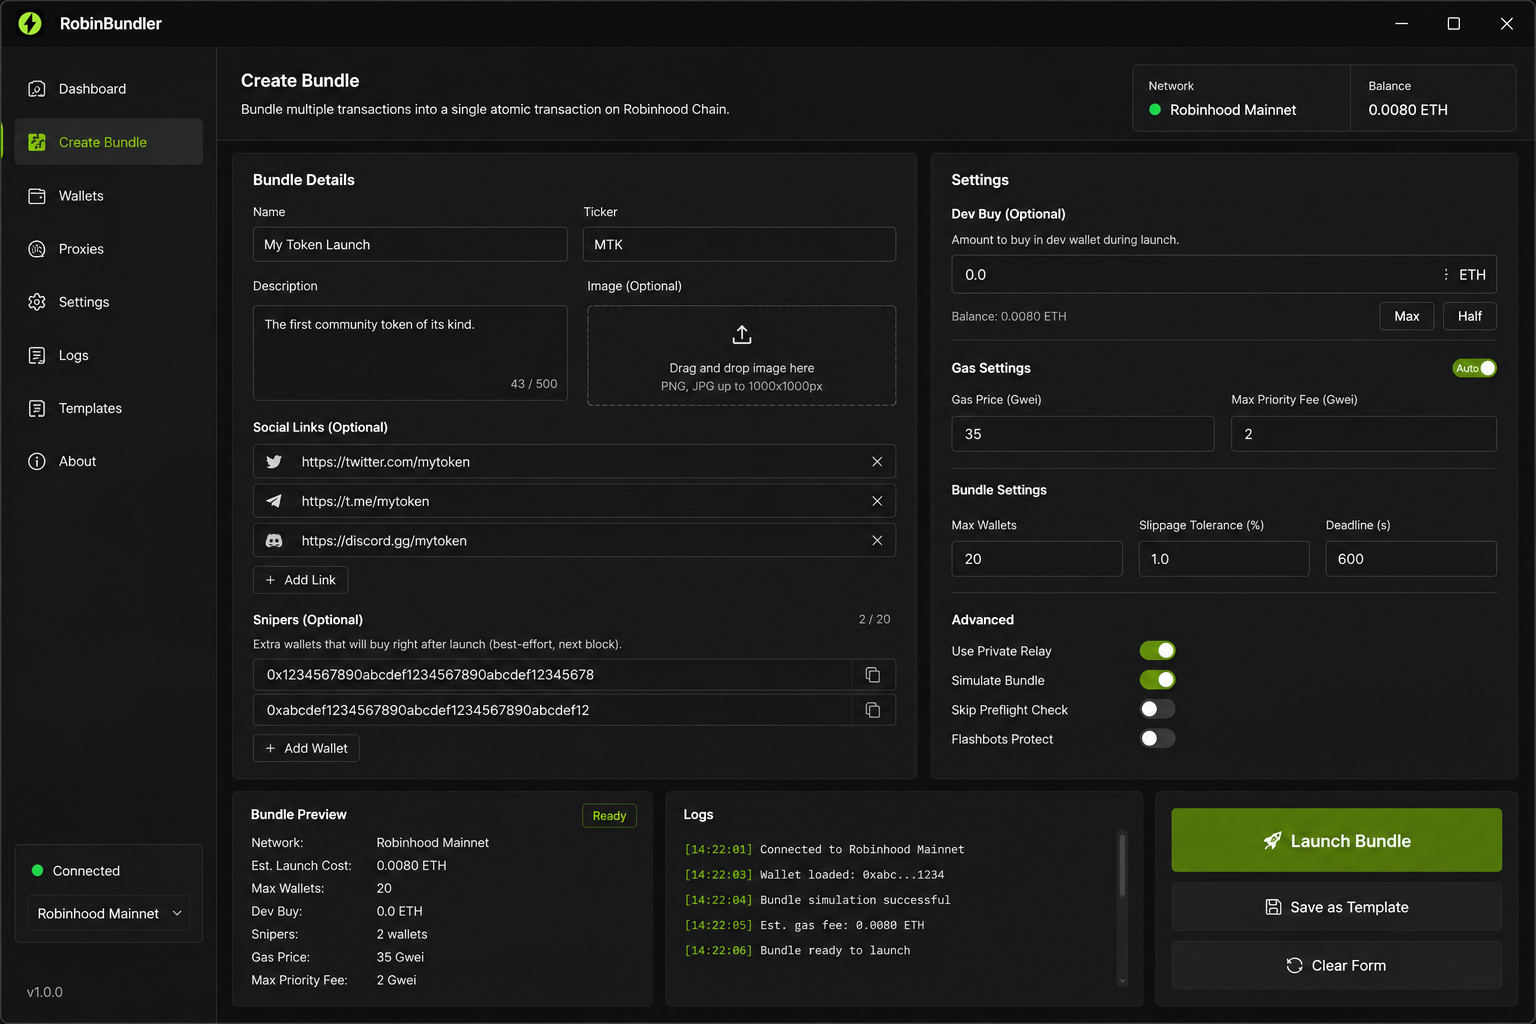Click Save as Template
This screenshot has height=1024, width=1536.
(x=1337, y=907)
